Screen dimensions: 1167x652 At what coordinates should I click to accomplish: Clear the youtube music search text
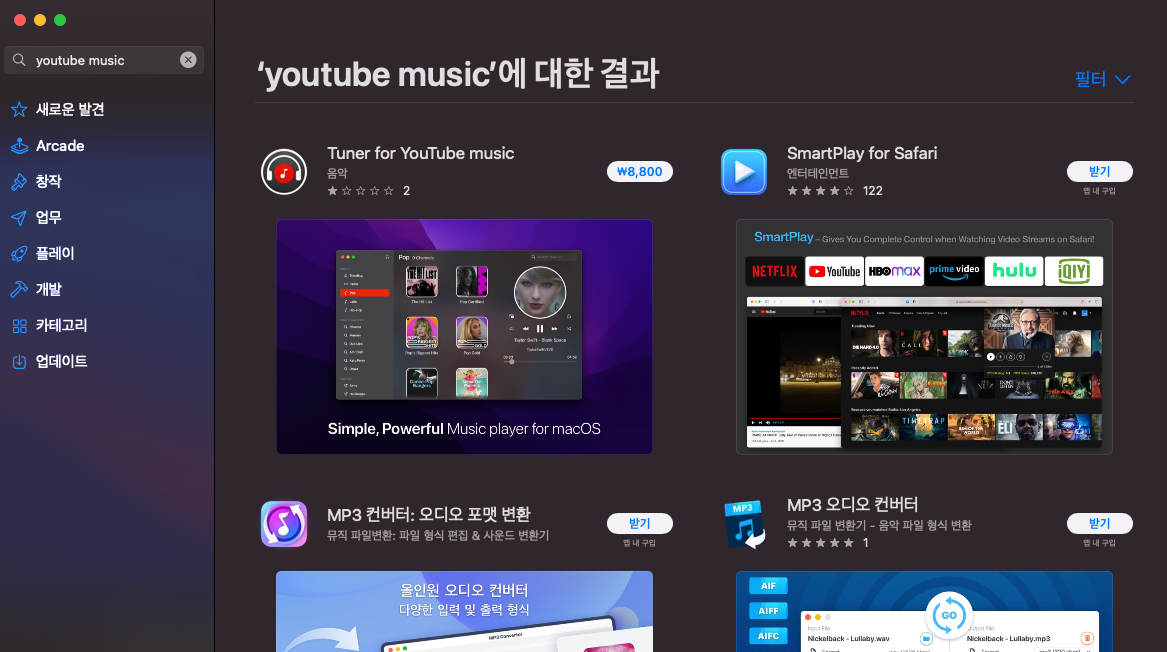[188, 60]
